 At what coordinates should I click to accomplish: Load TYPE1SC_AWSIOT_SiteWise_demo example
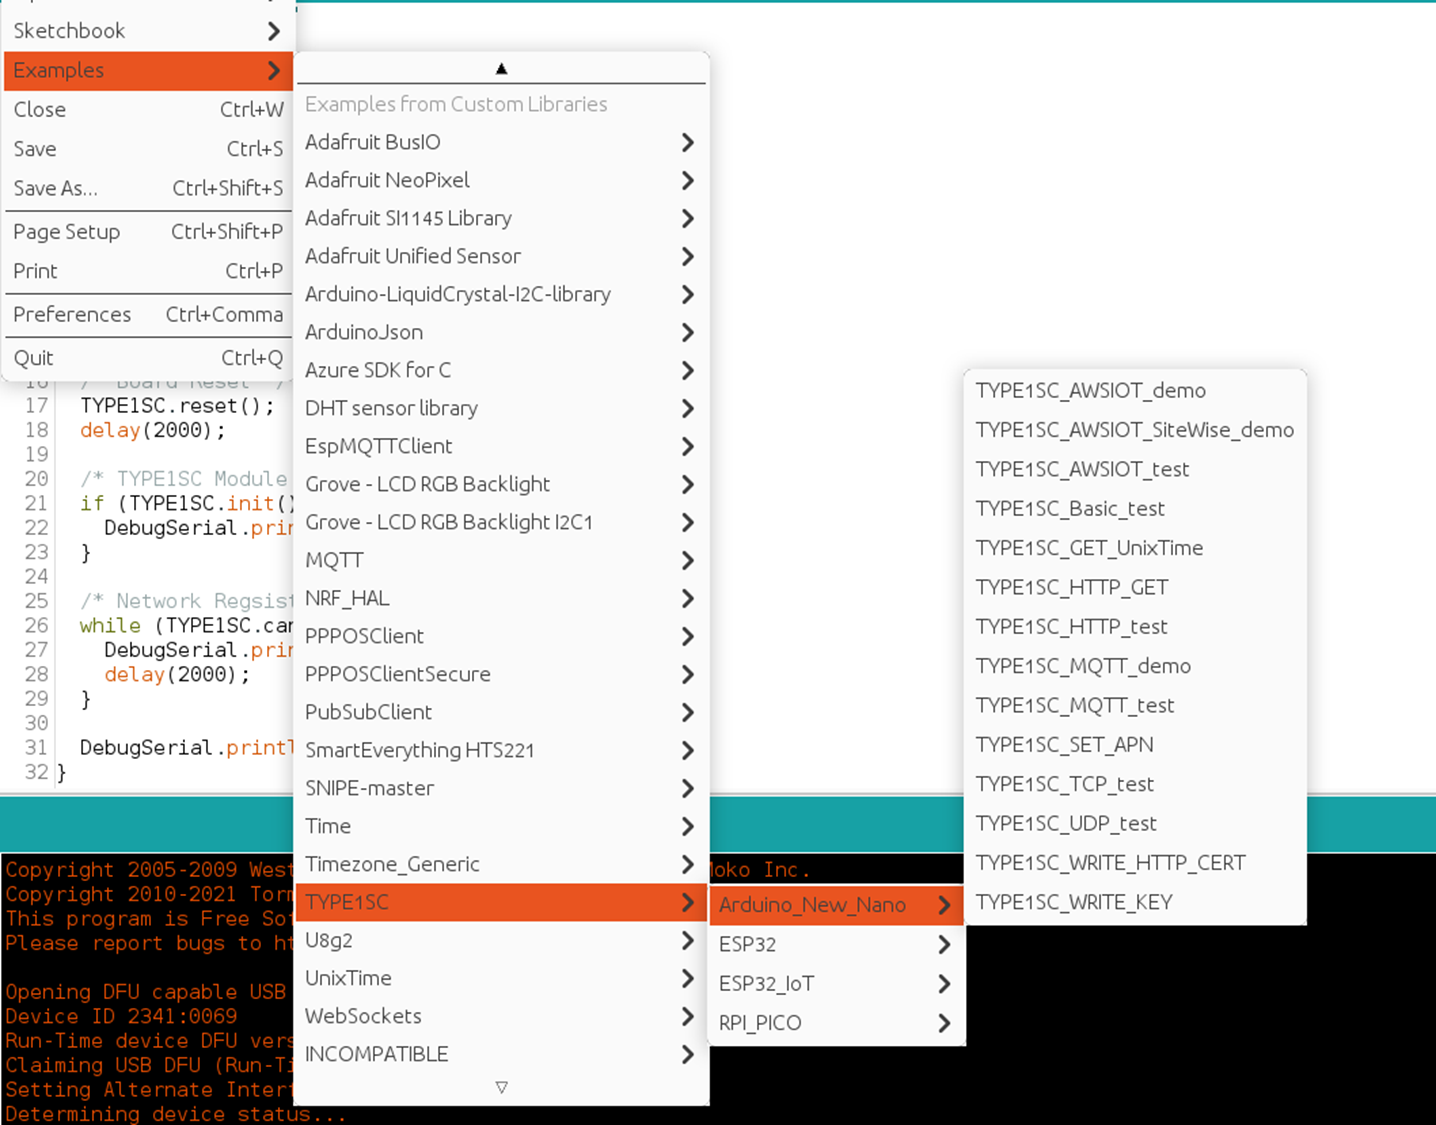tap(1135, 430)
